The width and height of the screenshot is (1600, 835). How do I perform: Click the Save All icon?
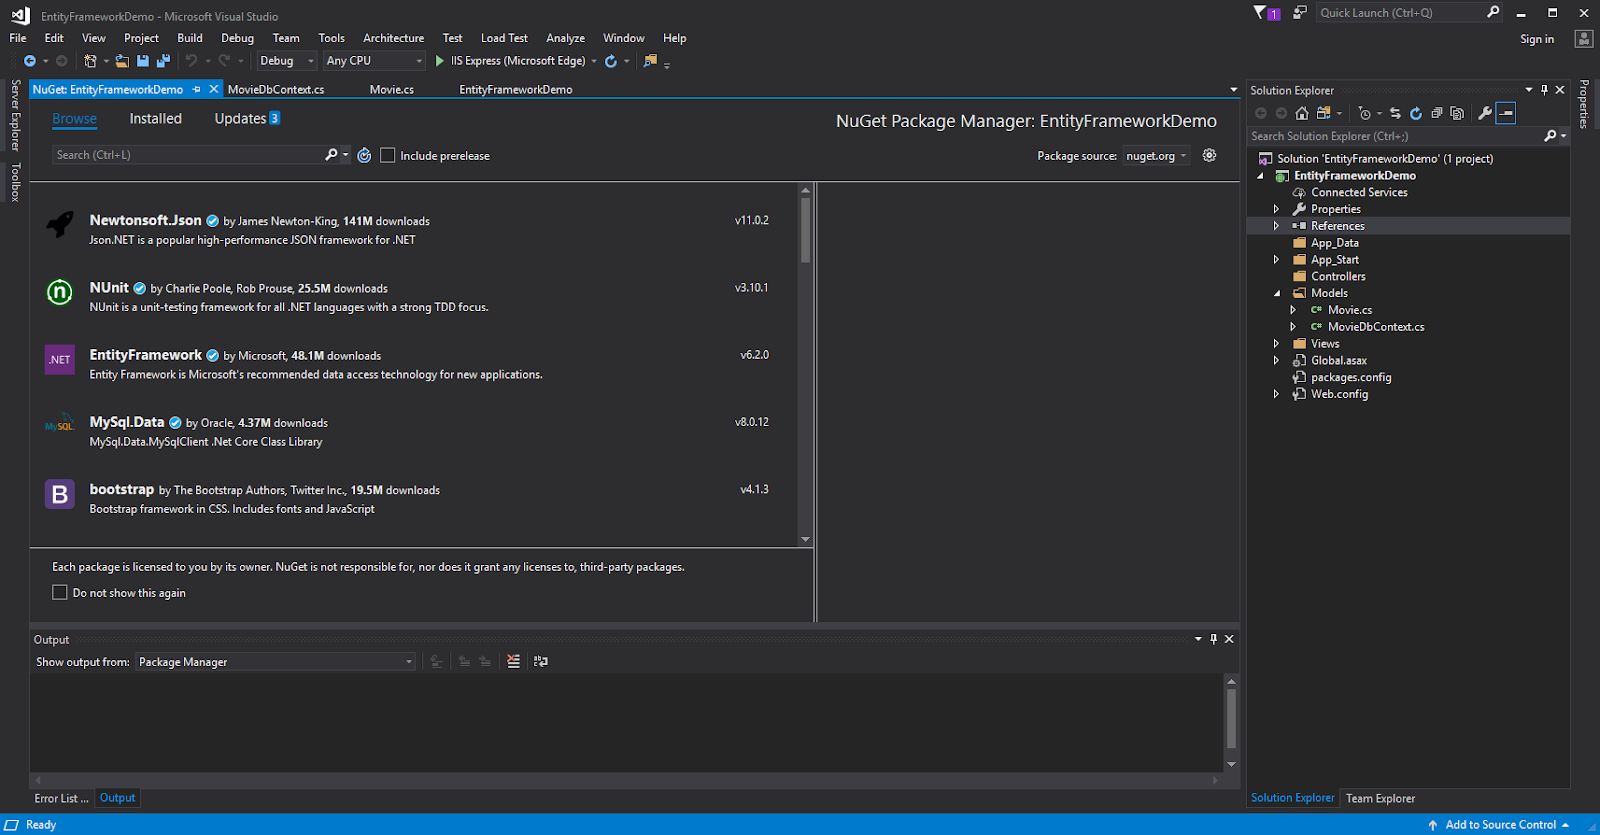point(163,61)
